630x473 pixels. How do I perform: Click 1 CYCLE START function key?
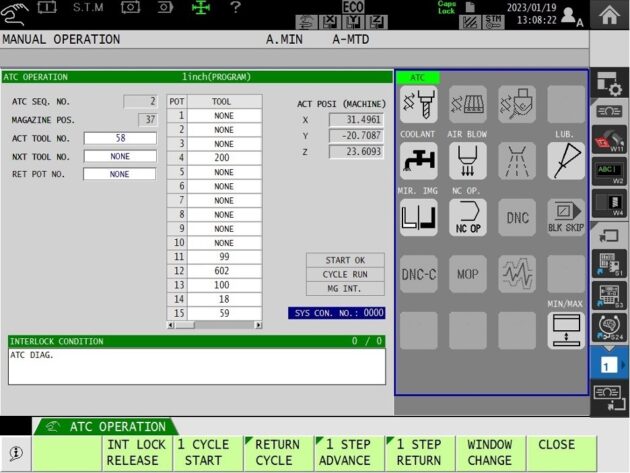pos(208,453)
